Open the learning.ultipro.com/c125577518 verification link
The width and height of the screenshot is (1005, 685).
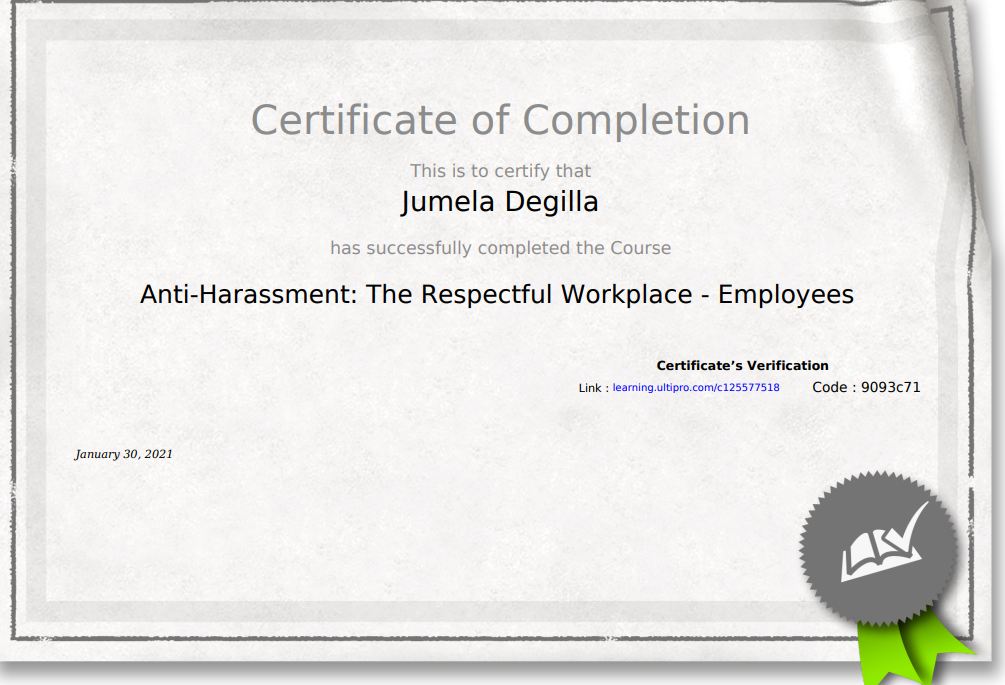pyautogui.click(x=696, y=388)
